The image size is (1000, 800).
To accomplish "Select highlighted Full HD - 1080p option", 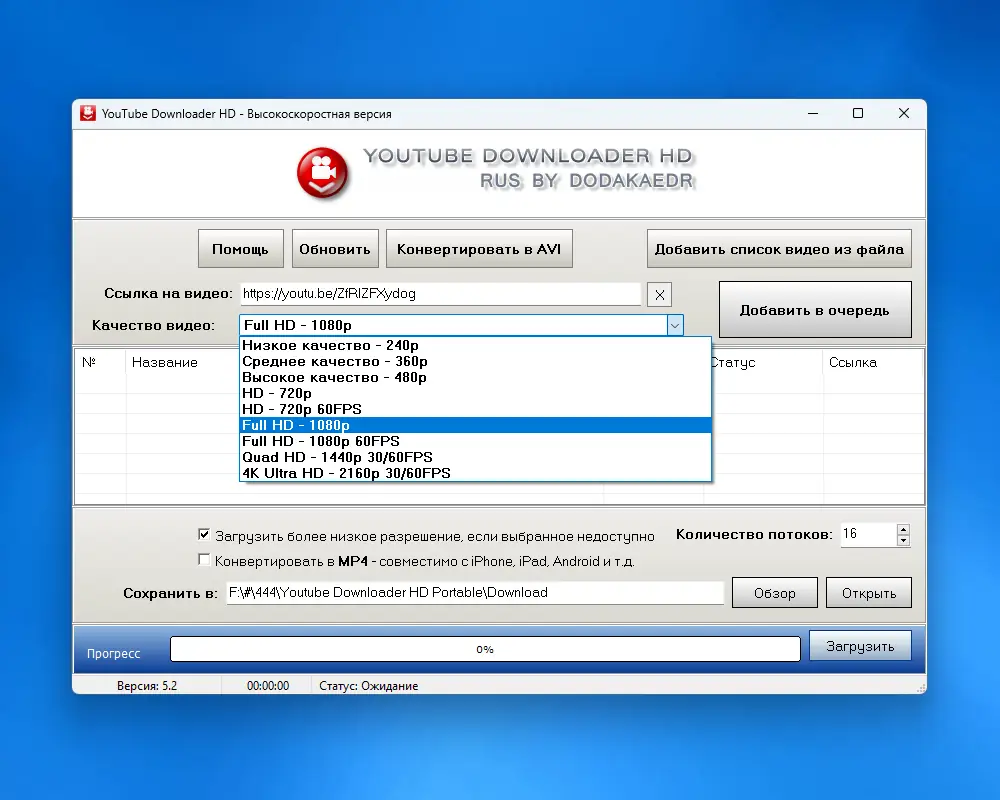I will point(475,425).
